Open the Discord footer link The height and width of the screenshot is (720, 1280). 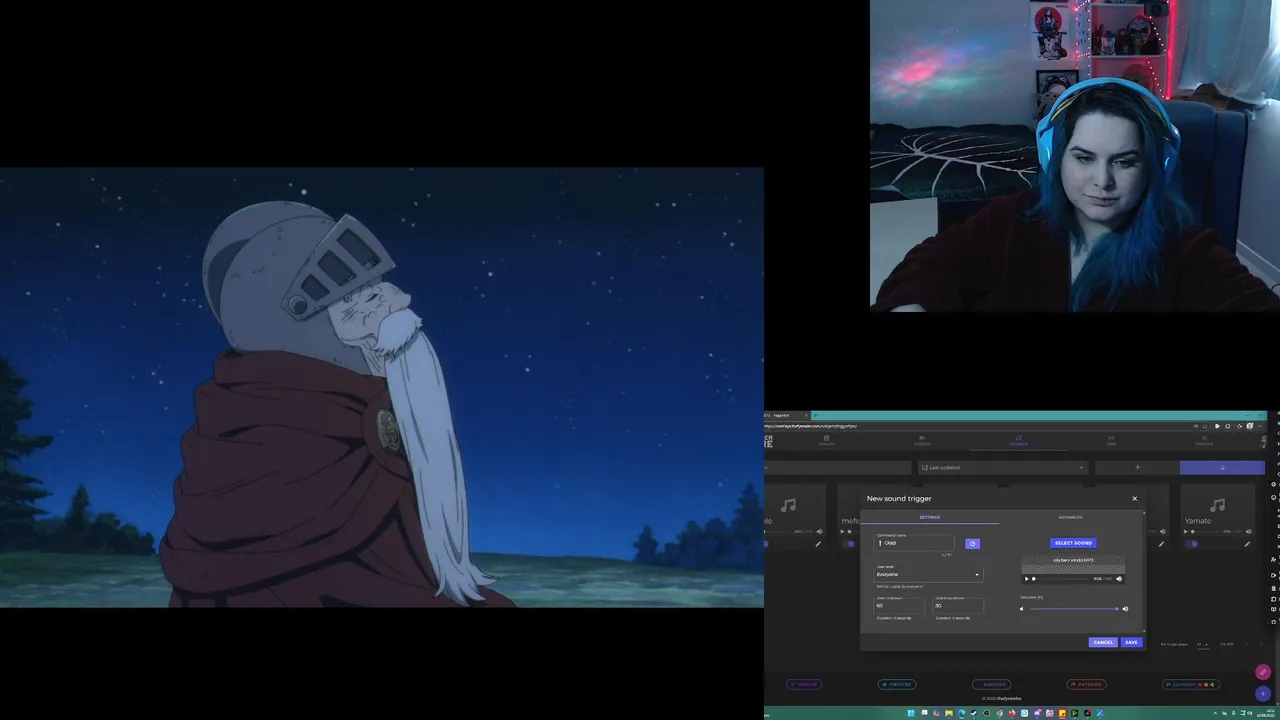point(991,684)
